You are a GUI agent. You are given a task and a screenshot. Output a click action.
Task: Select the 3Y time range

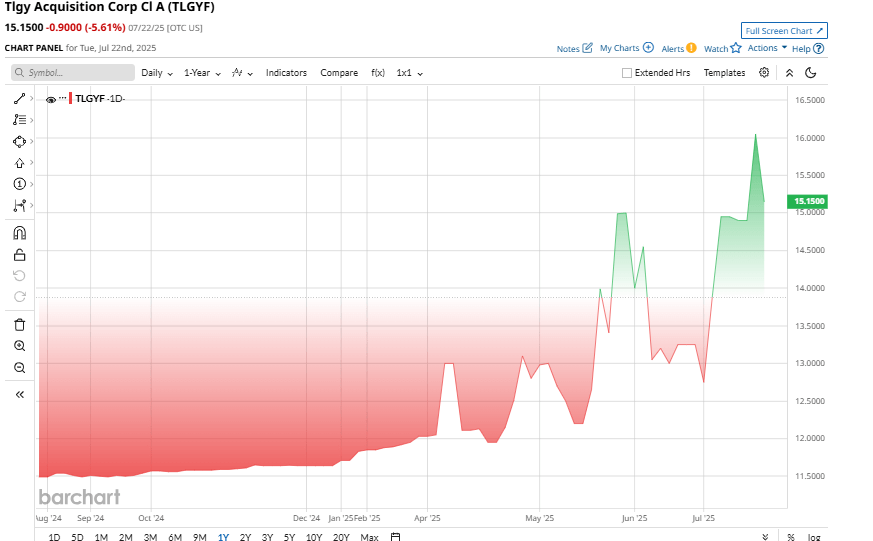[x=267, y=537]
